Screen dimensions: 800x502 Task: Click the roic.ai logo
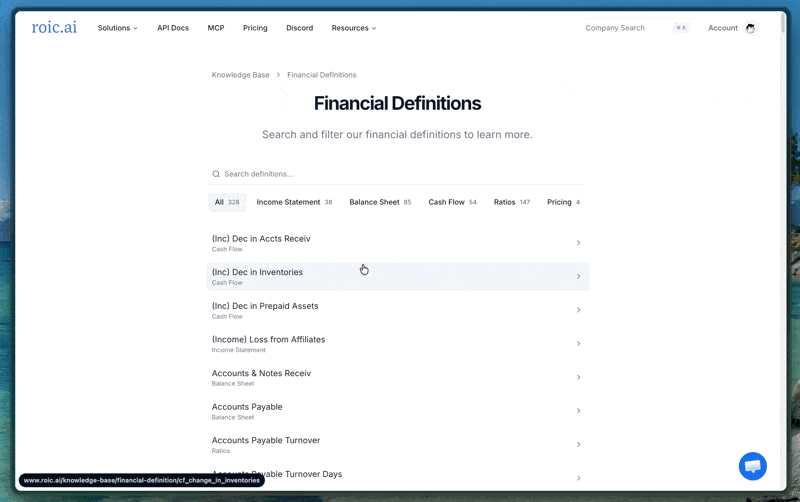click(x=54, y=27)
